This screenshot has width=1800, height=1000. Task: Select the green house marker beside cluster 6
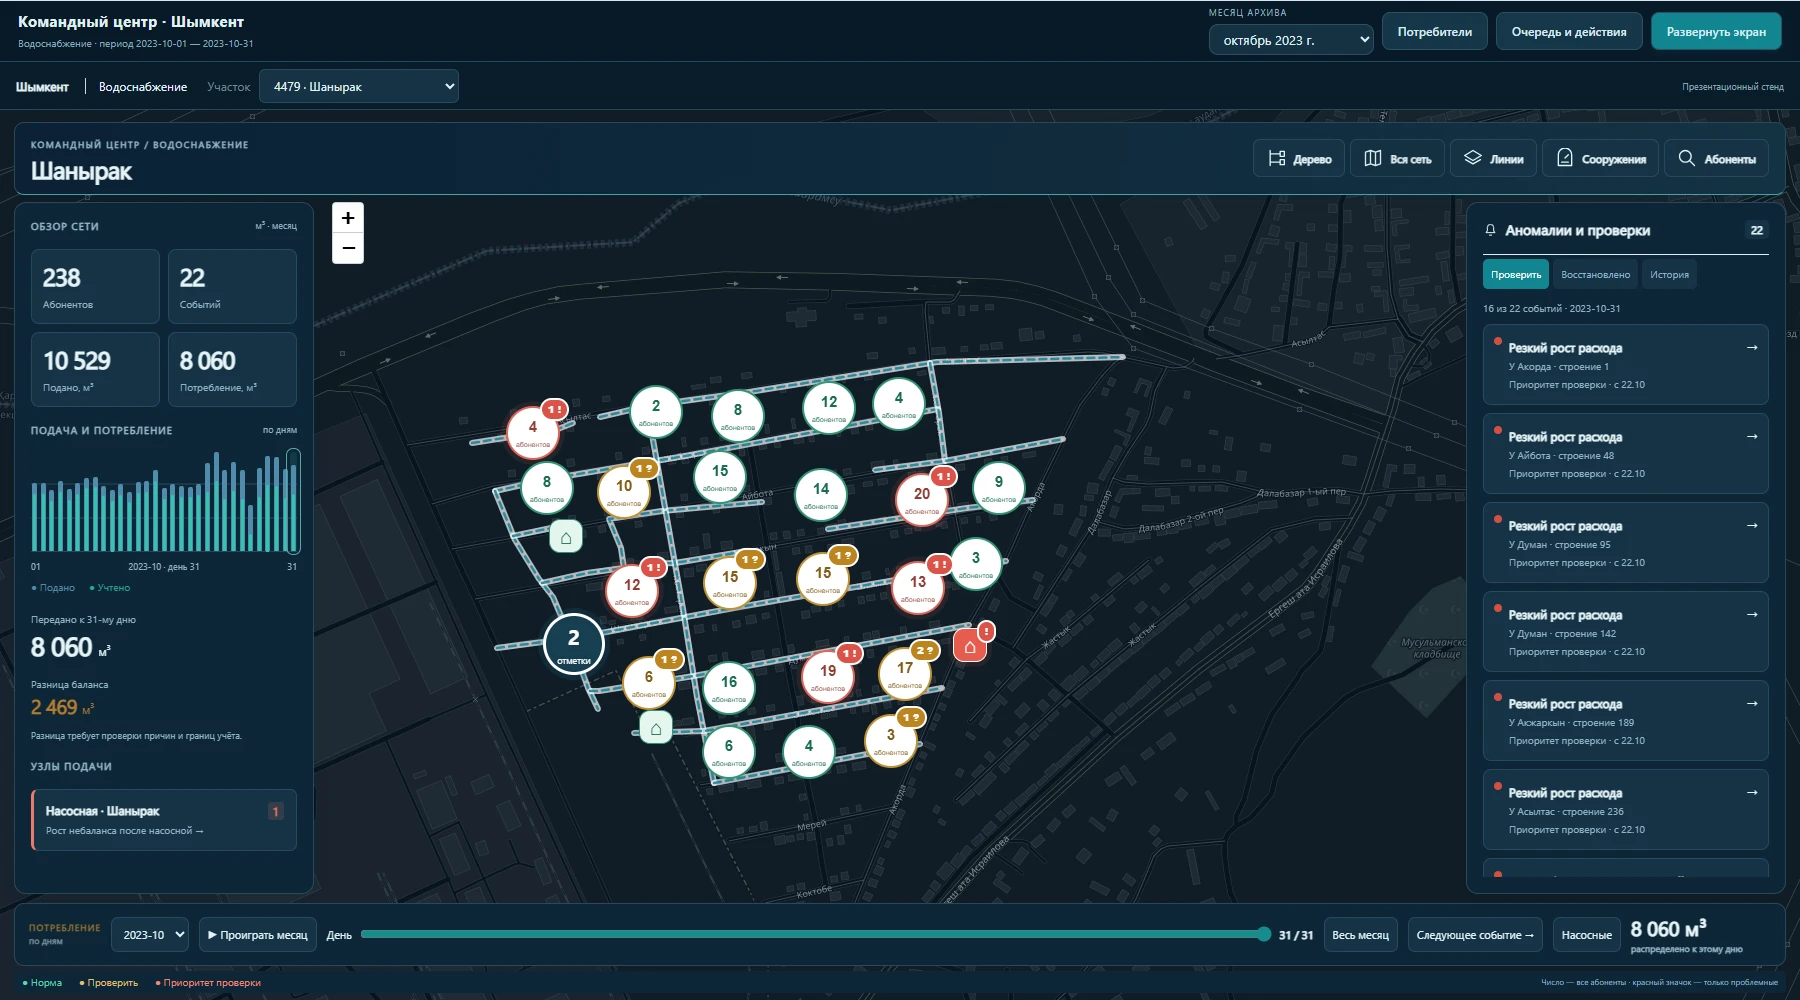click(656, 728)
